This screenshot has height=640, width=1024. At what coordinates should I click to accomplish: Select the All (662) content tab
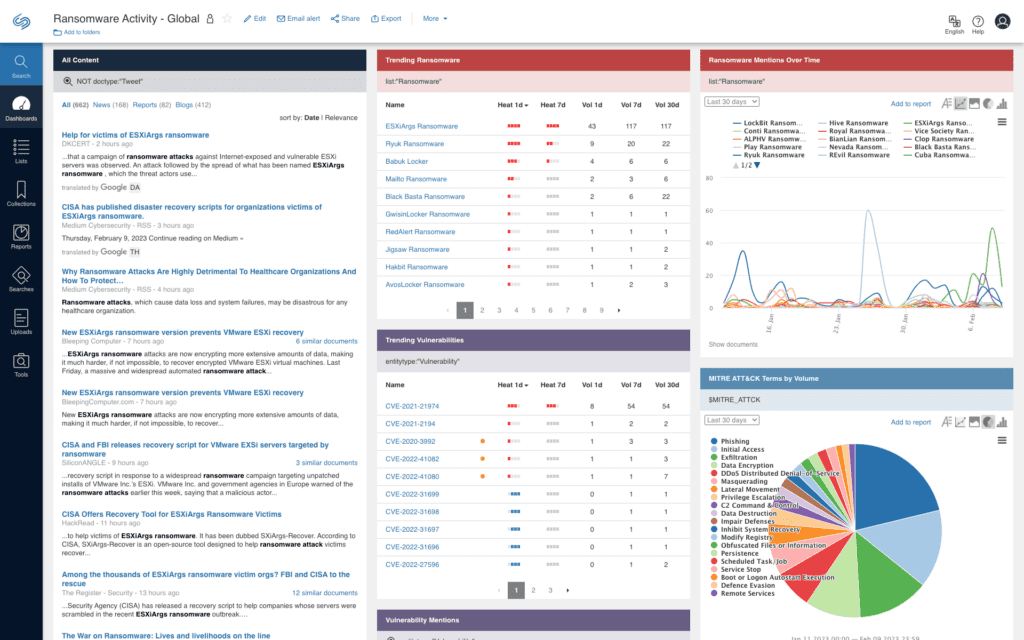point(75,105)
